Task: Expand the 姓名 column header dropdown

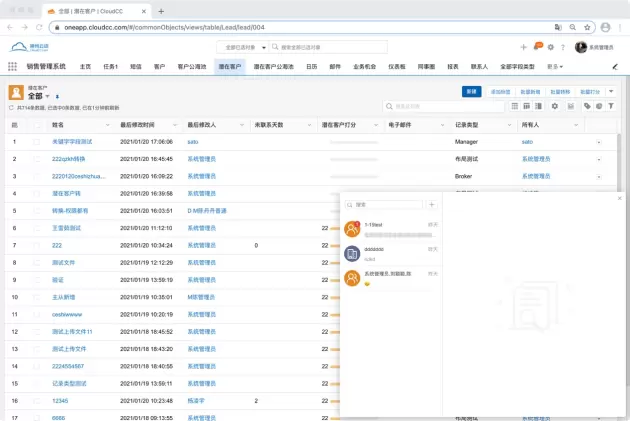Action: pos(107,125)
